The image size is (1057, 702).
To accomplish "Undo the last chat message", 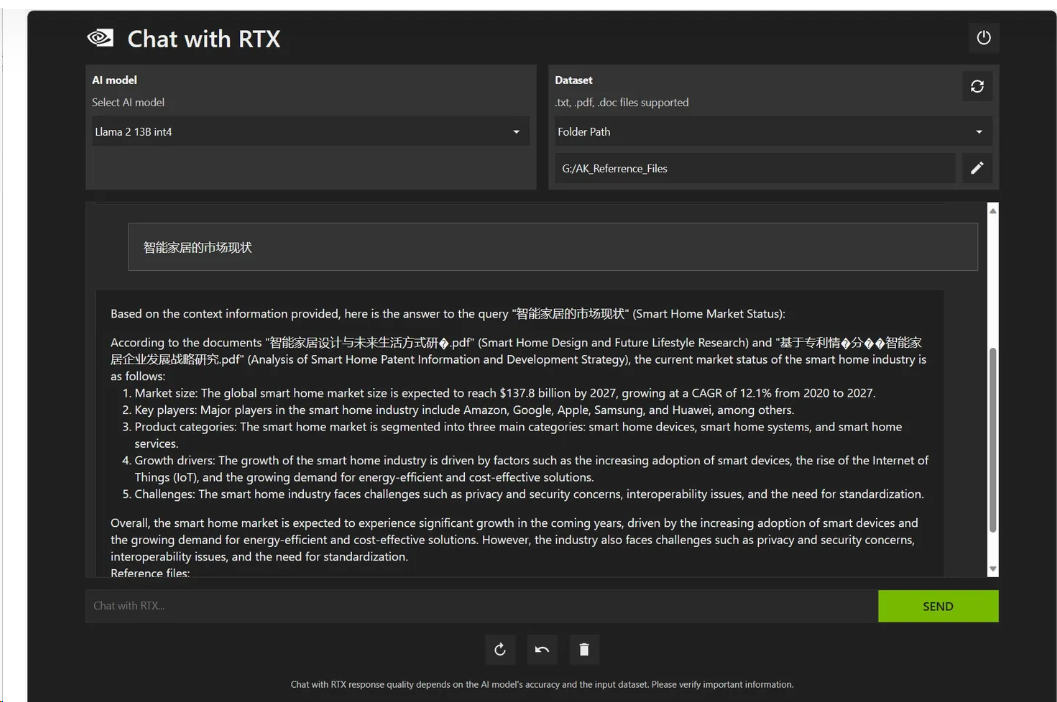I will click(542, 649).
